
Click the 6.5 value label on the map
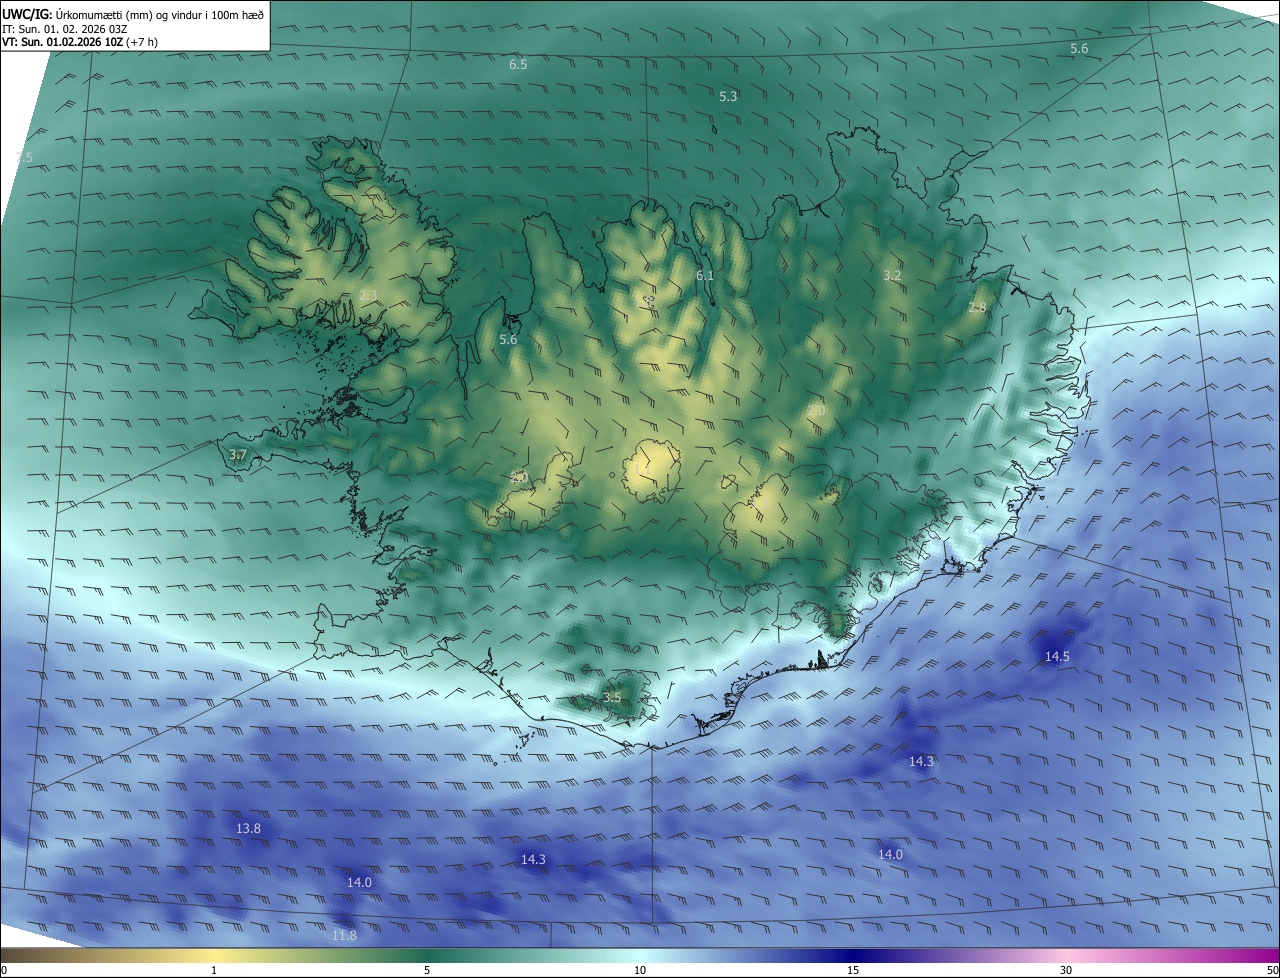click(x=518, y=64)
